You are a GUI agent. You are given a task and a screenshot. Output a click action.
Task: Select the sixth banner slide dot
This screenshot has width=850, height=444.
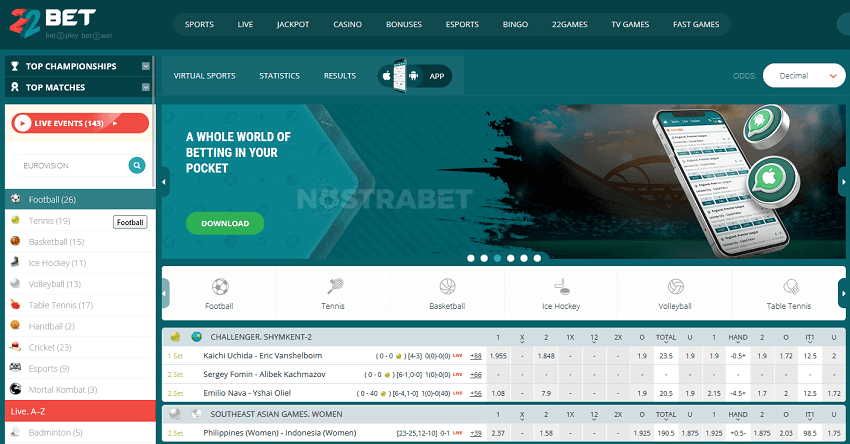click(537, 259)
